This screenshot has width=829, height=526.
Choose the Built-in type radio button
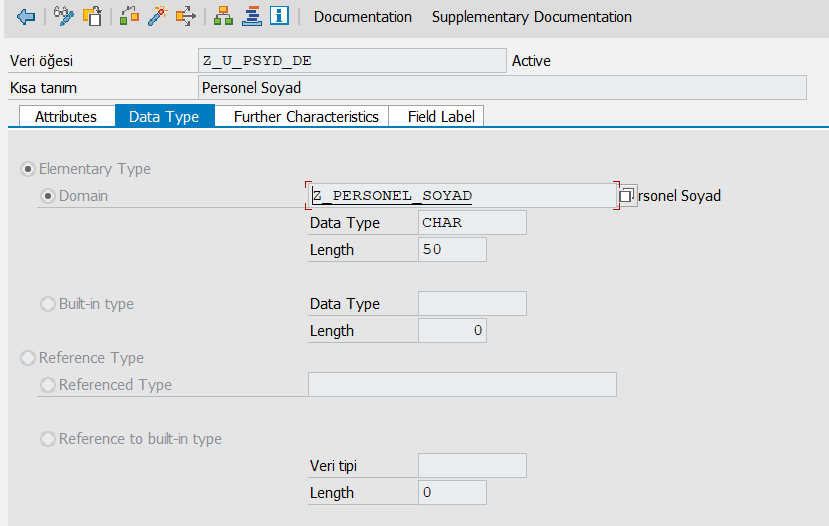coord(48,304)
